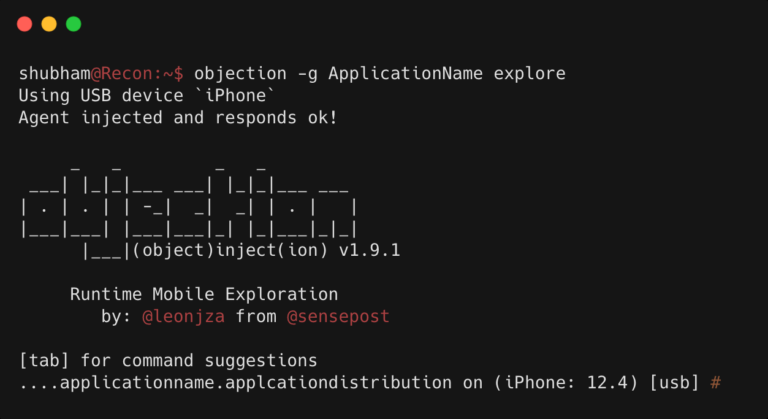
Task: Click the yellow minimize window button
Action: point(49,24)
